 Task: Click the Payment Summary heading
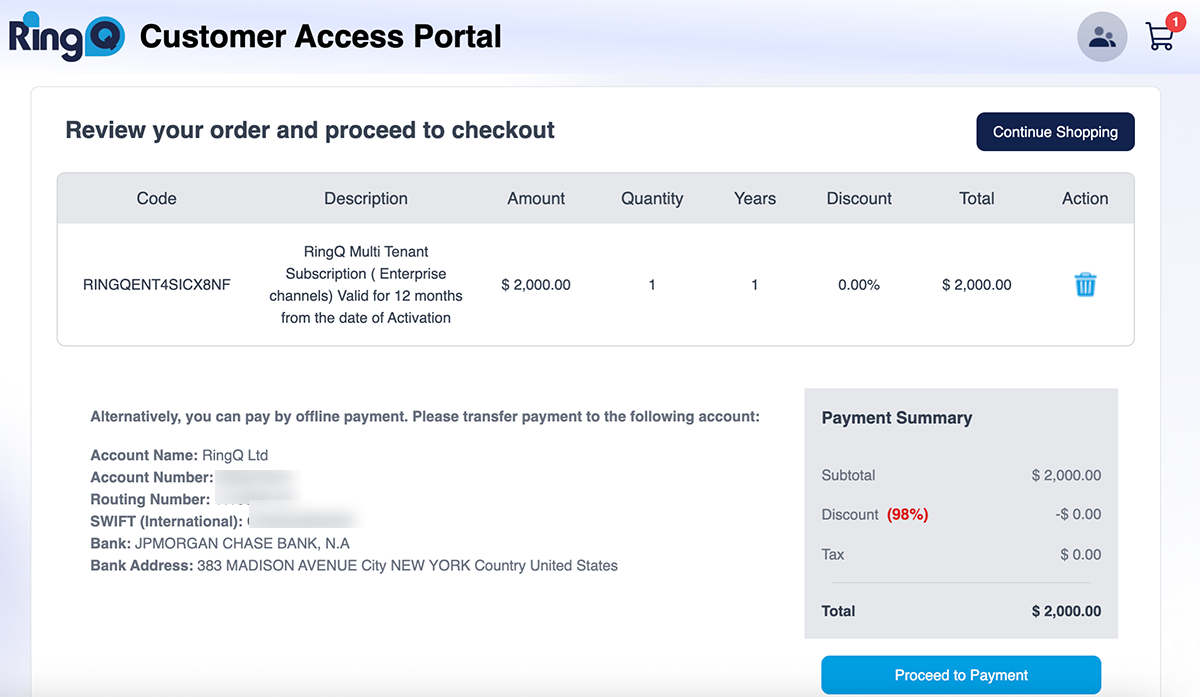[x=897, y=418]
